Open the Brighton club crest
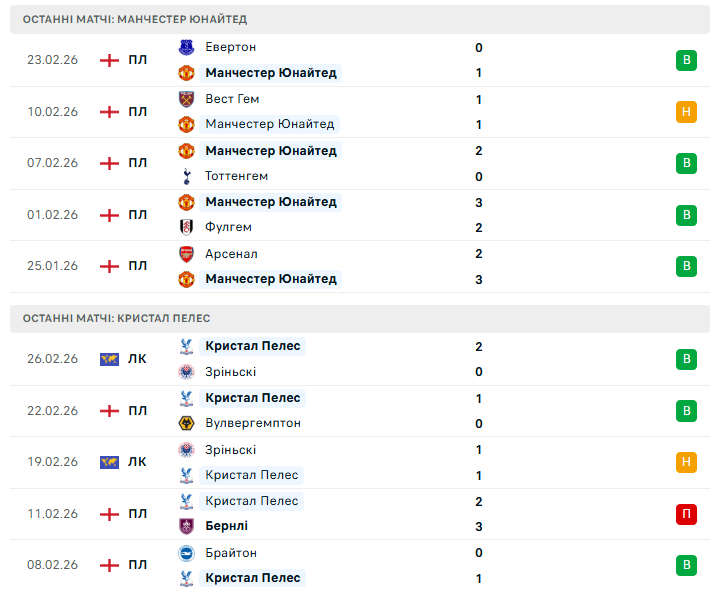The width and height of the screenshot is (718, 598). pos(186,553)
